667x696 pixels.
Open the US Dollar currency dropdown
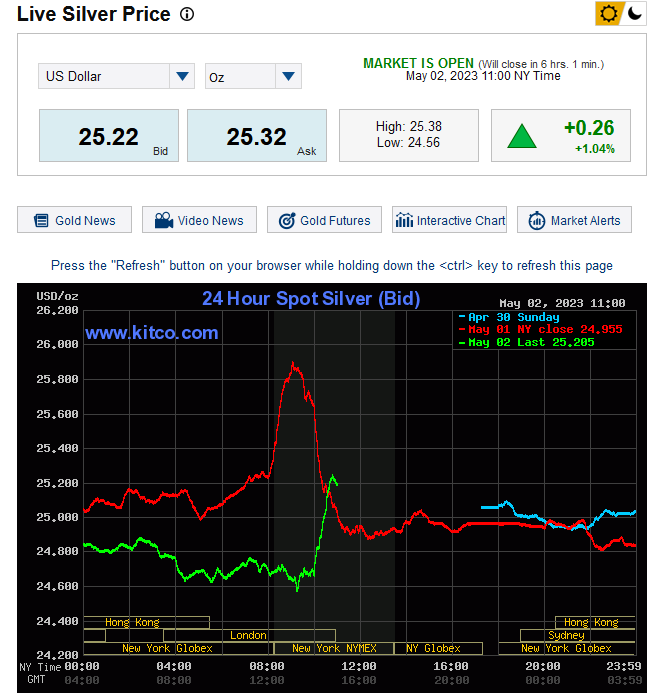116,76
